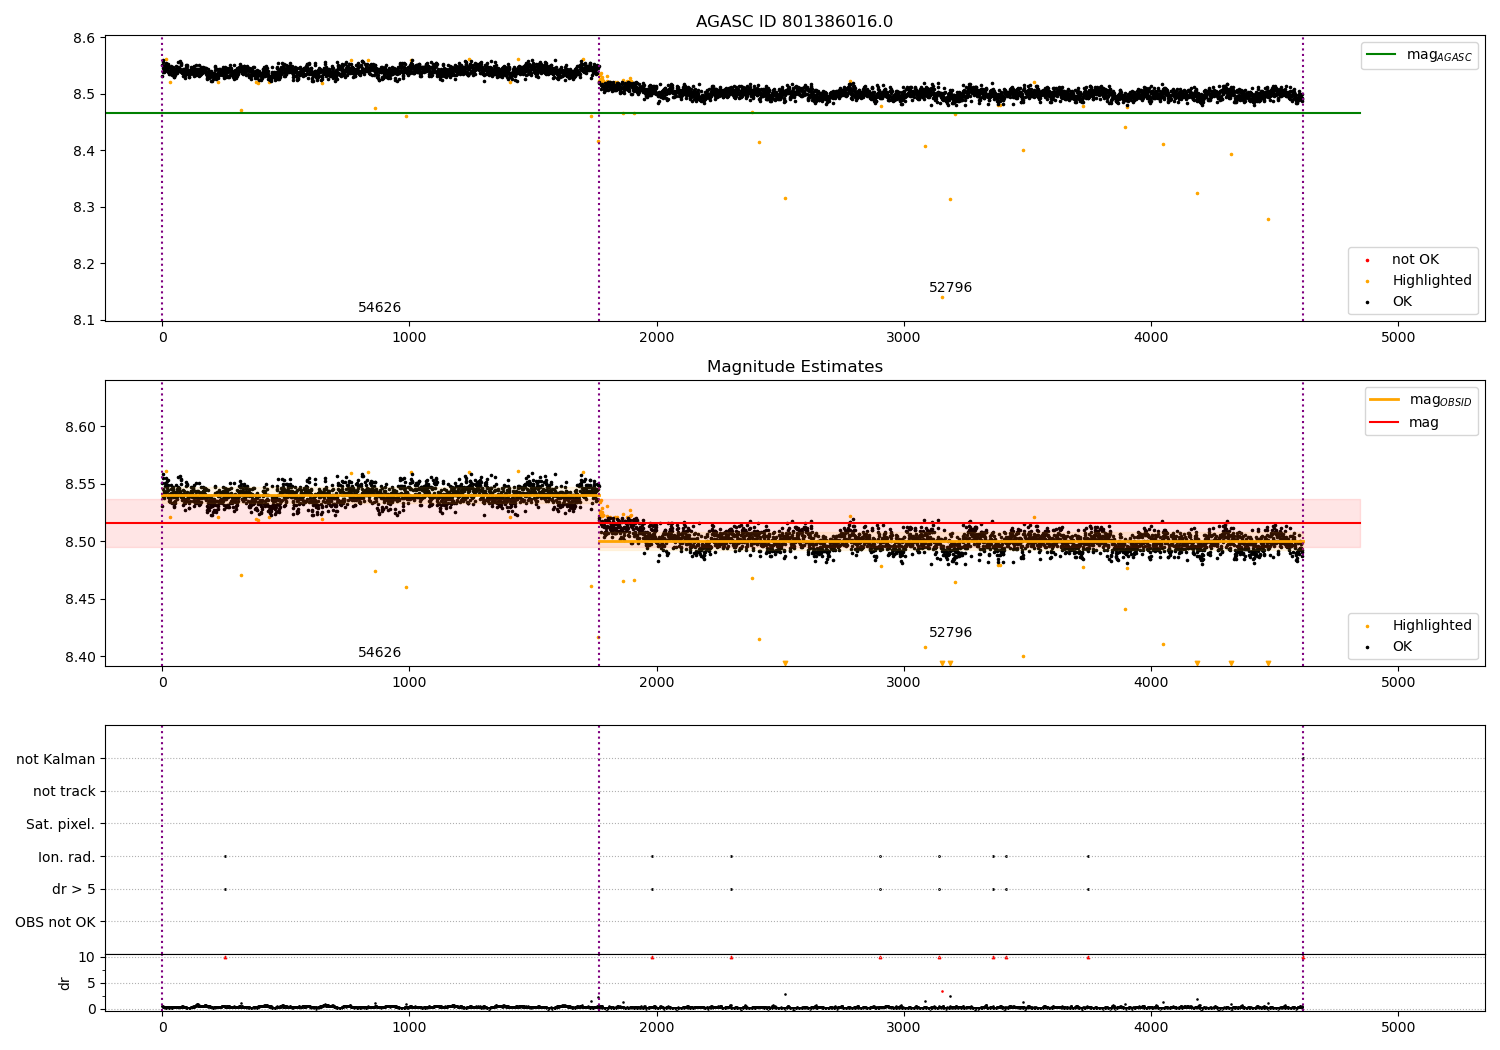
Task: Click the "8.45" tick on middle plot
Action: (80, 600)
